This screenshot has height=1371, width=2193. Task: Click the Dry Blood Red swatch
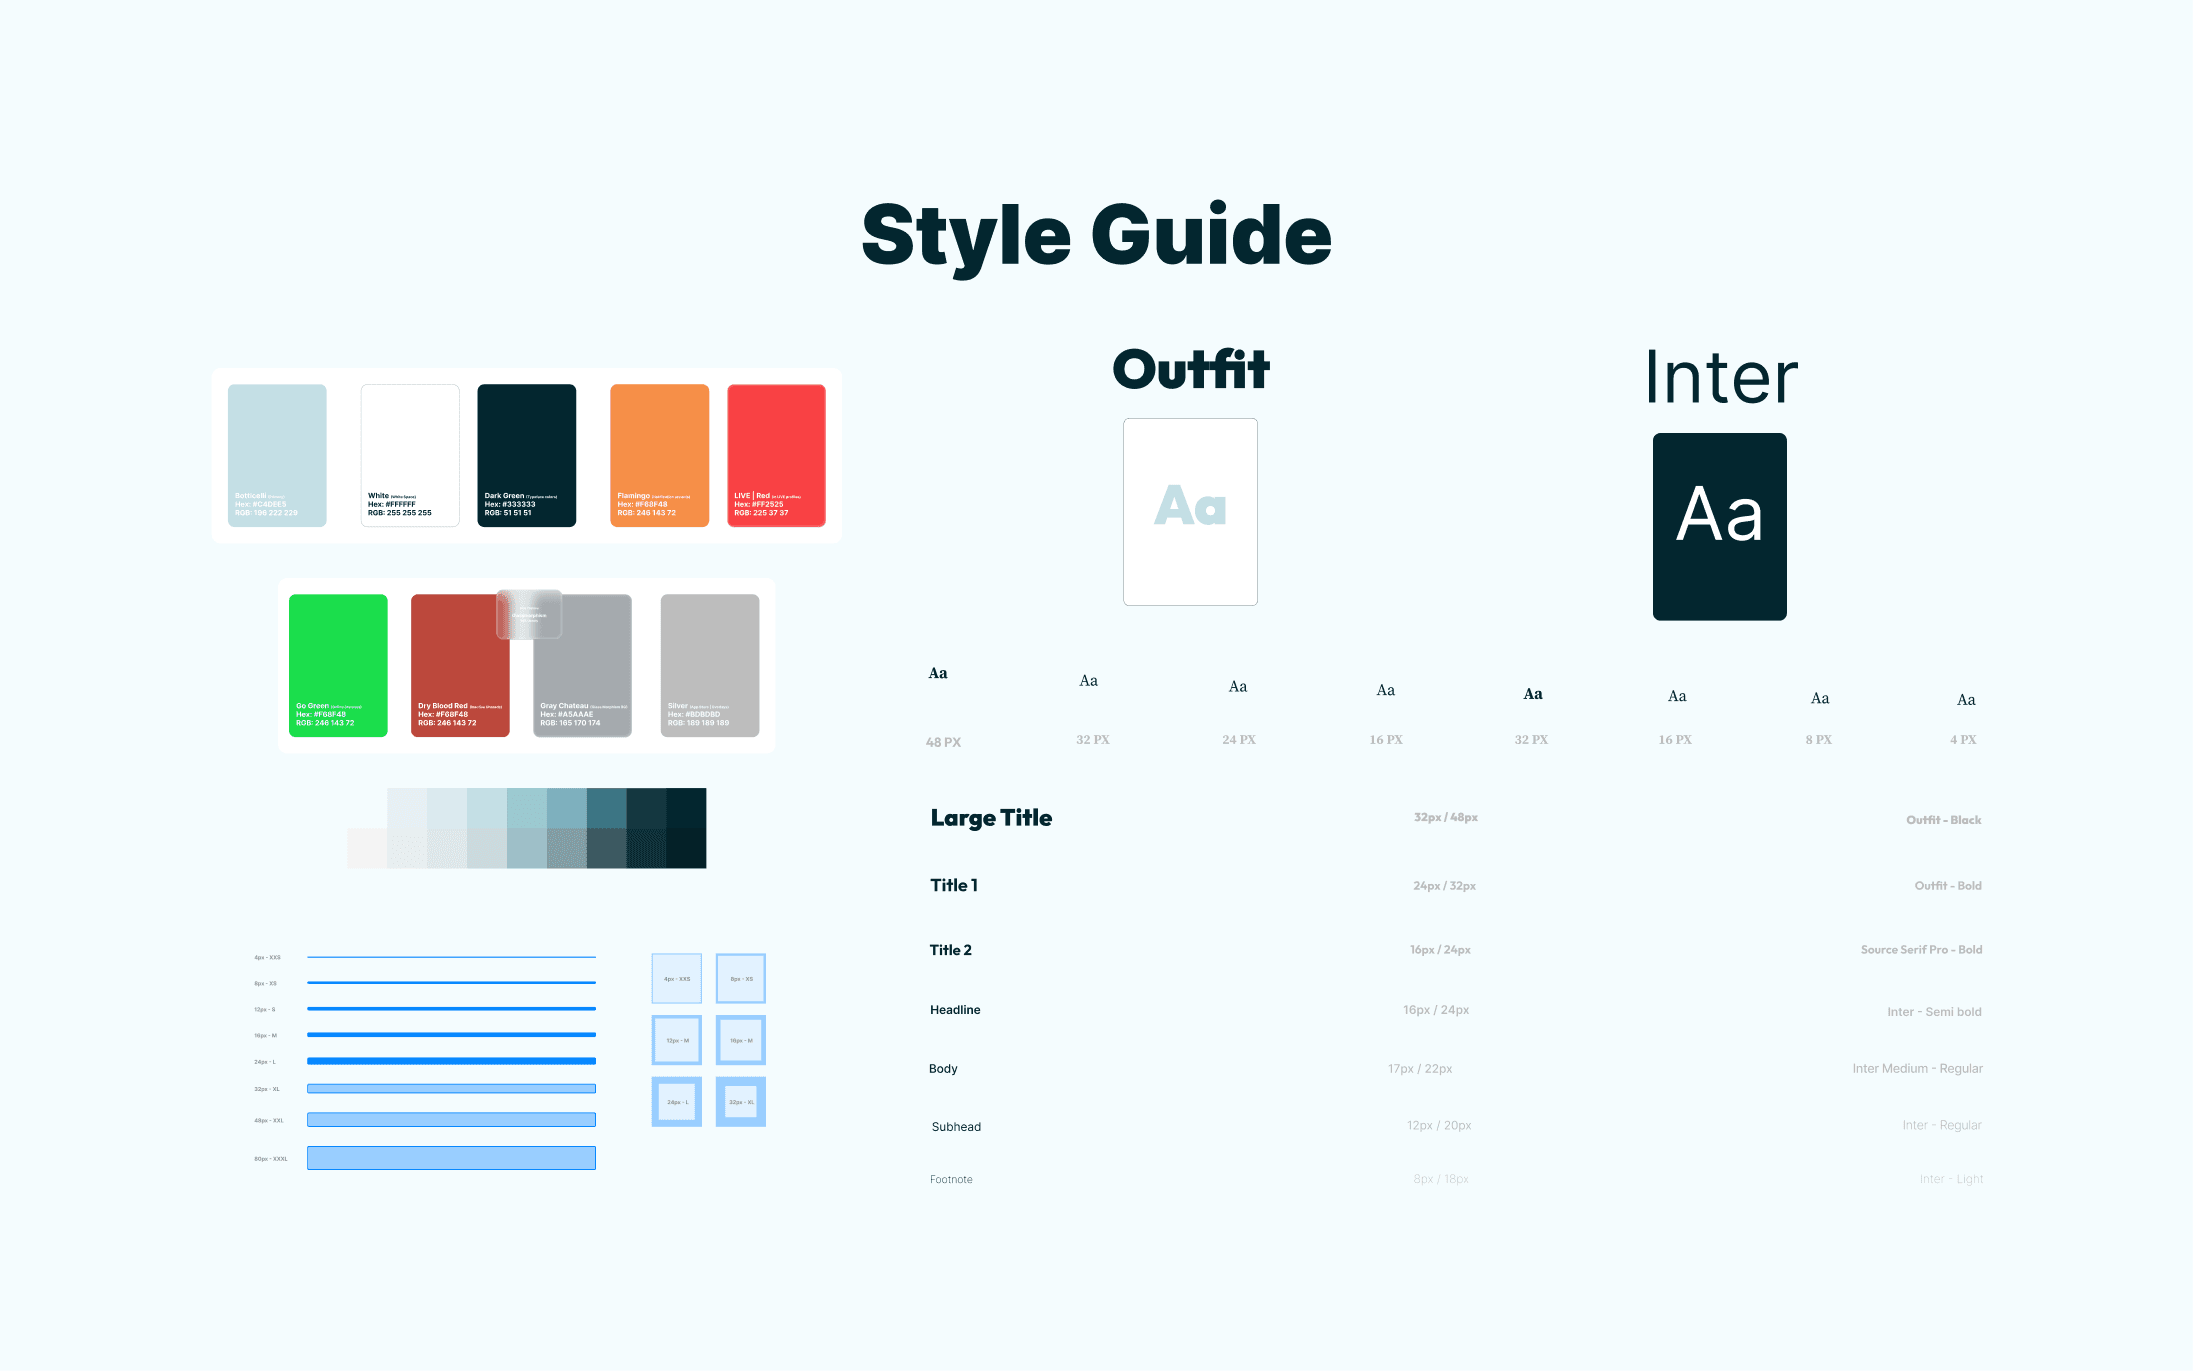[x=460, y=665]
